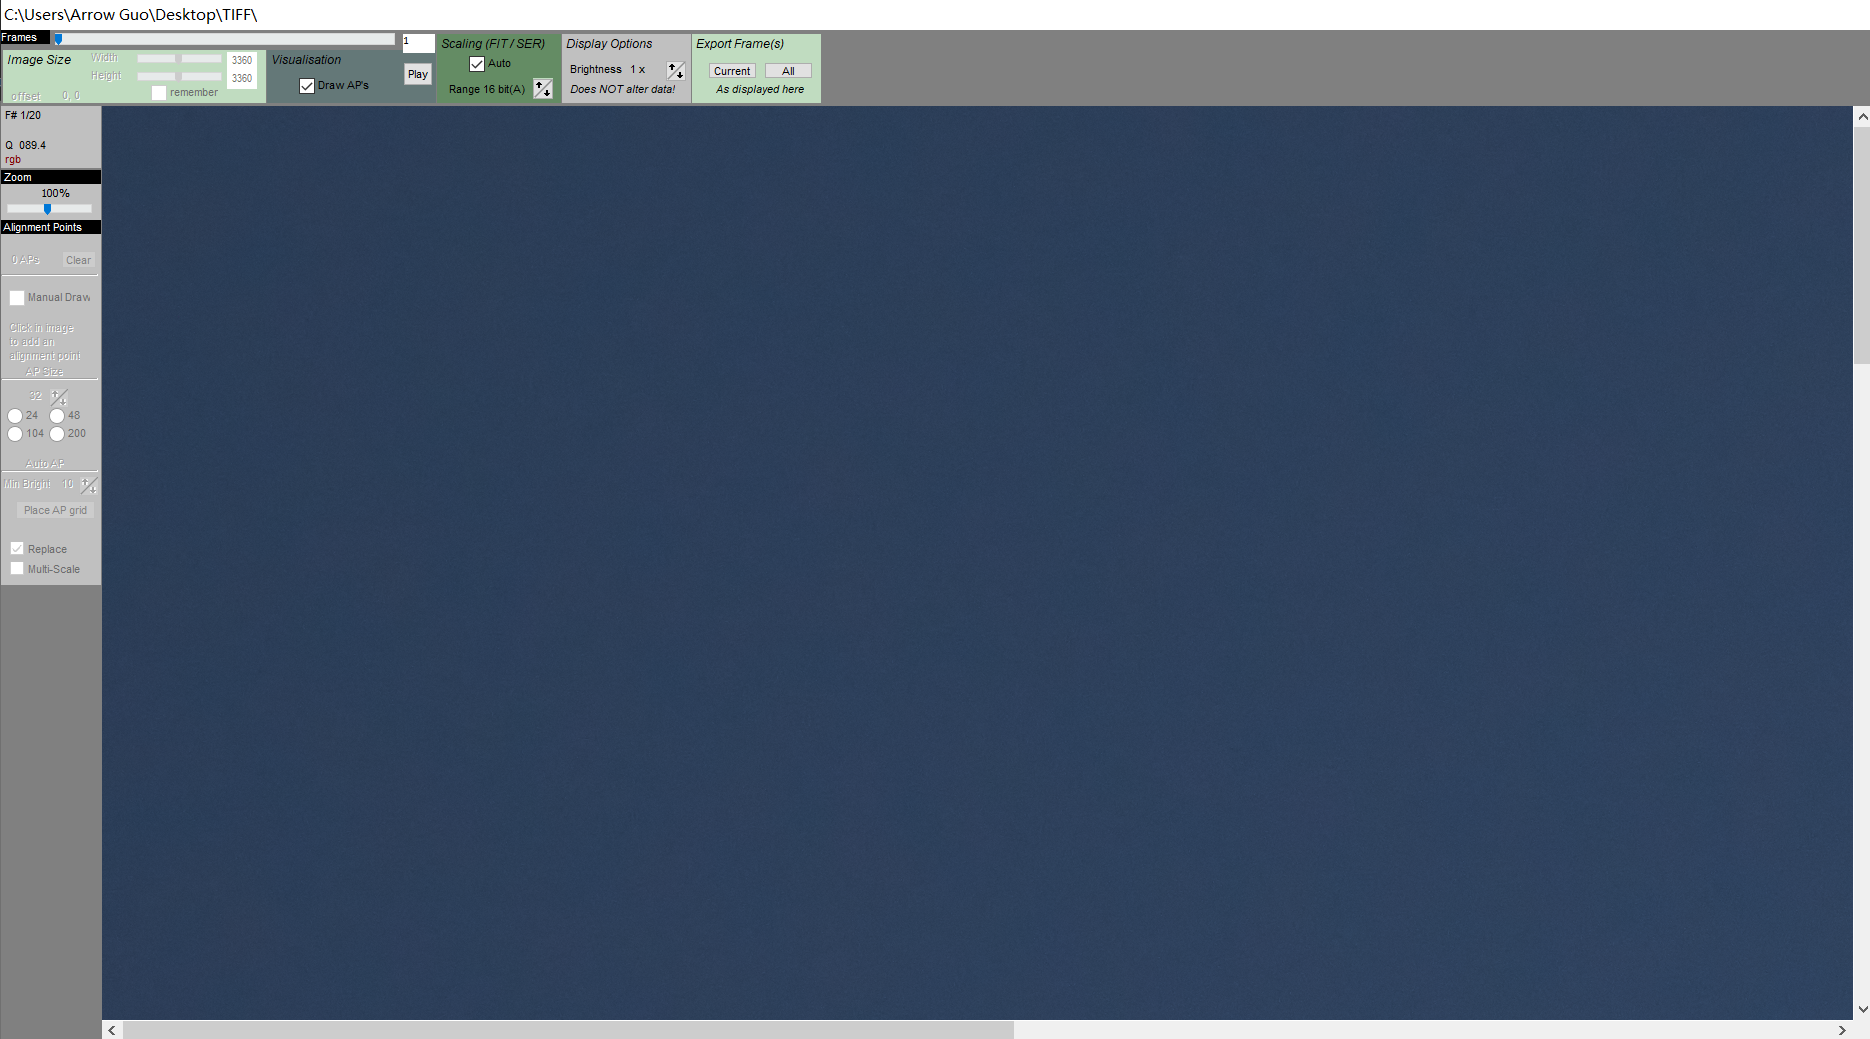1870x1039 pixels.
Task: Export the Current frame
Action: pyautogui.click(x=732, y=71)
